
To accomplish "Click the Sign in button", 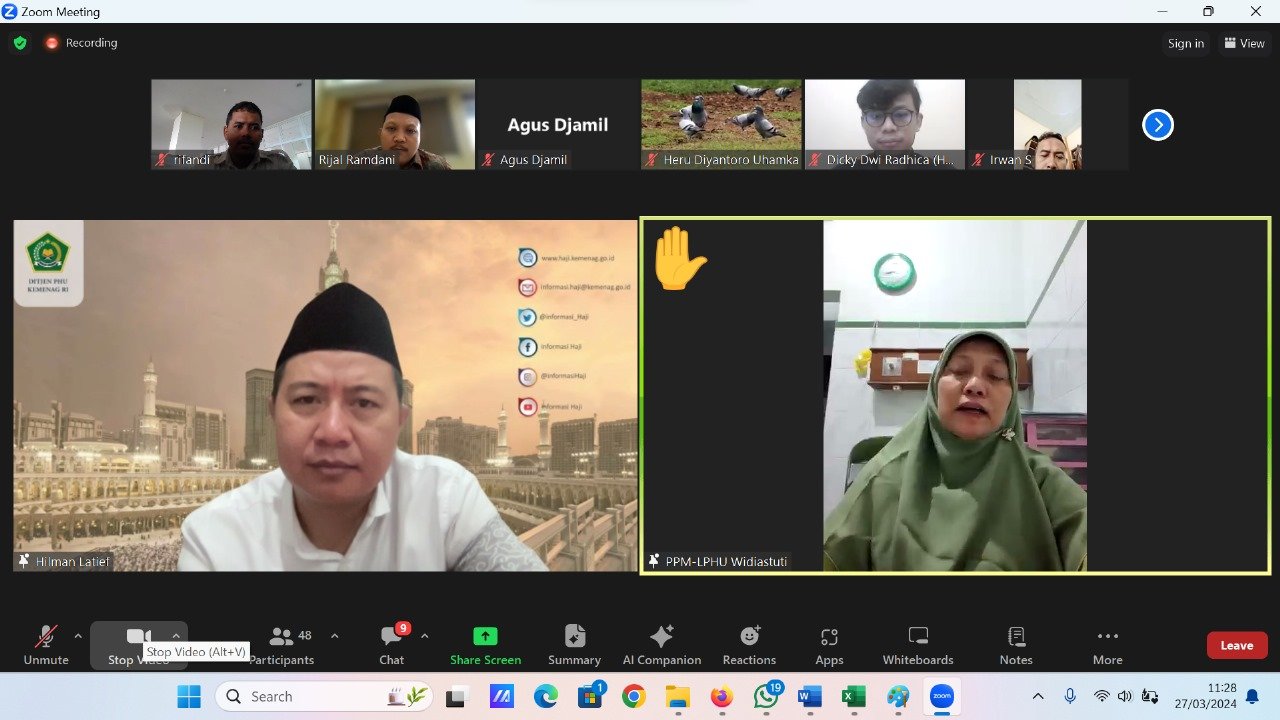I will click(1185, 43).
